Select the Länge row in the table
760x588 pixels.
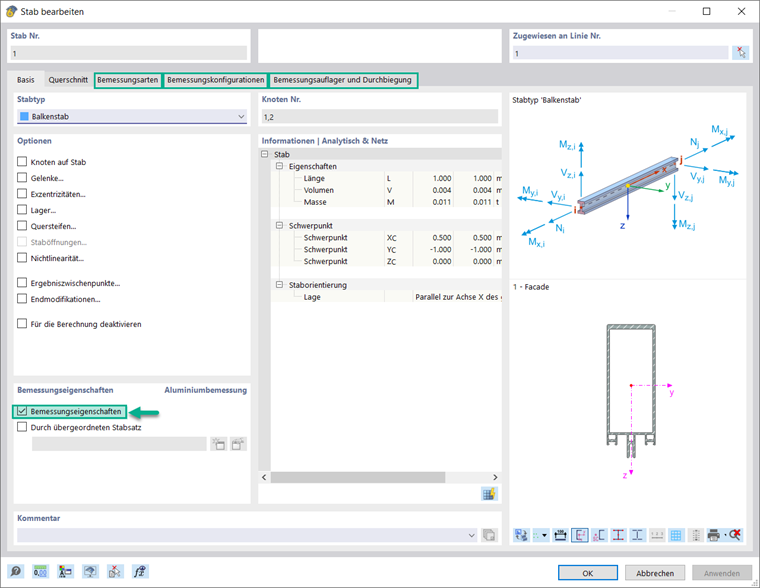pyautogui.click(x=386, y=178)
